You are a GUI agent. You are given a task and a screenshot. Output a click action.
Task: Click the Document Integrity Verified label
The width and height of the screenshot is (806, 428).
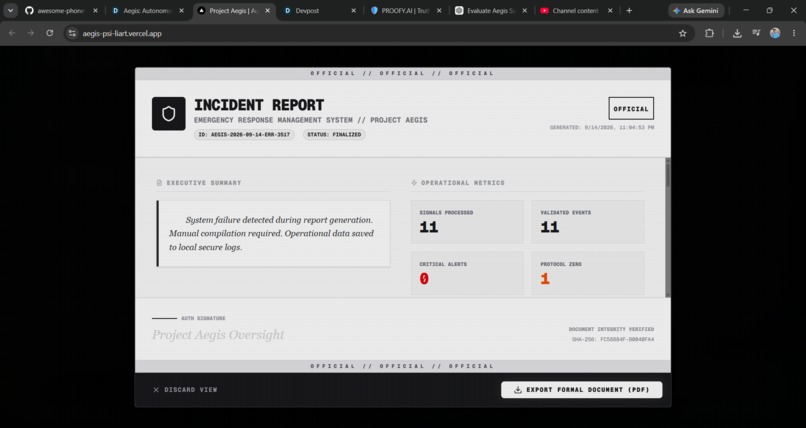point(611,329)
